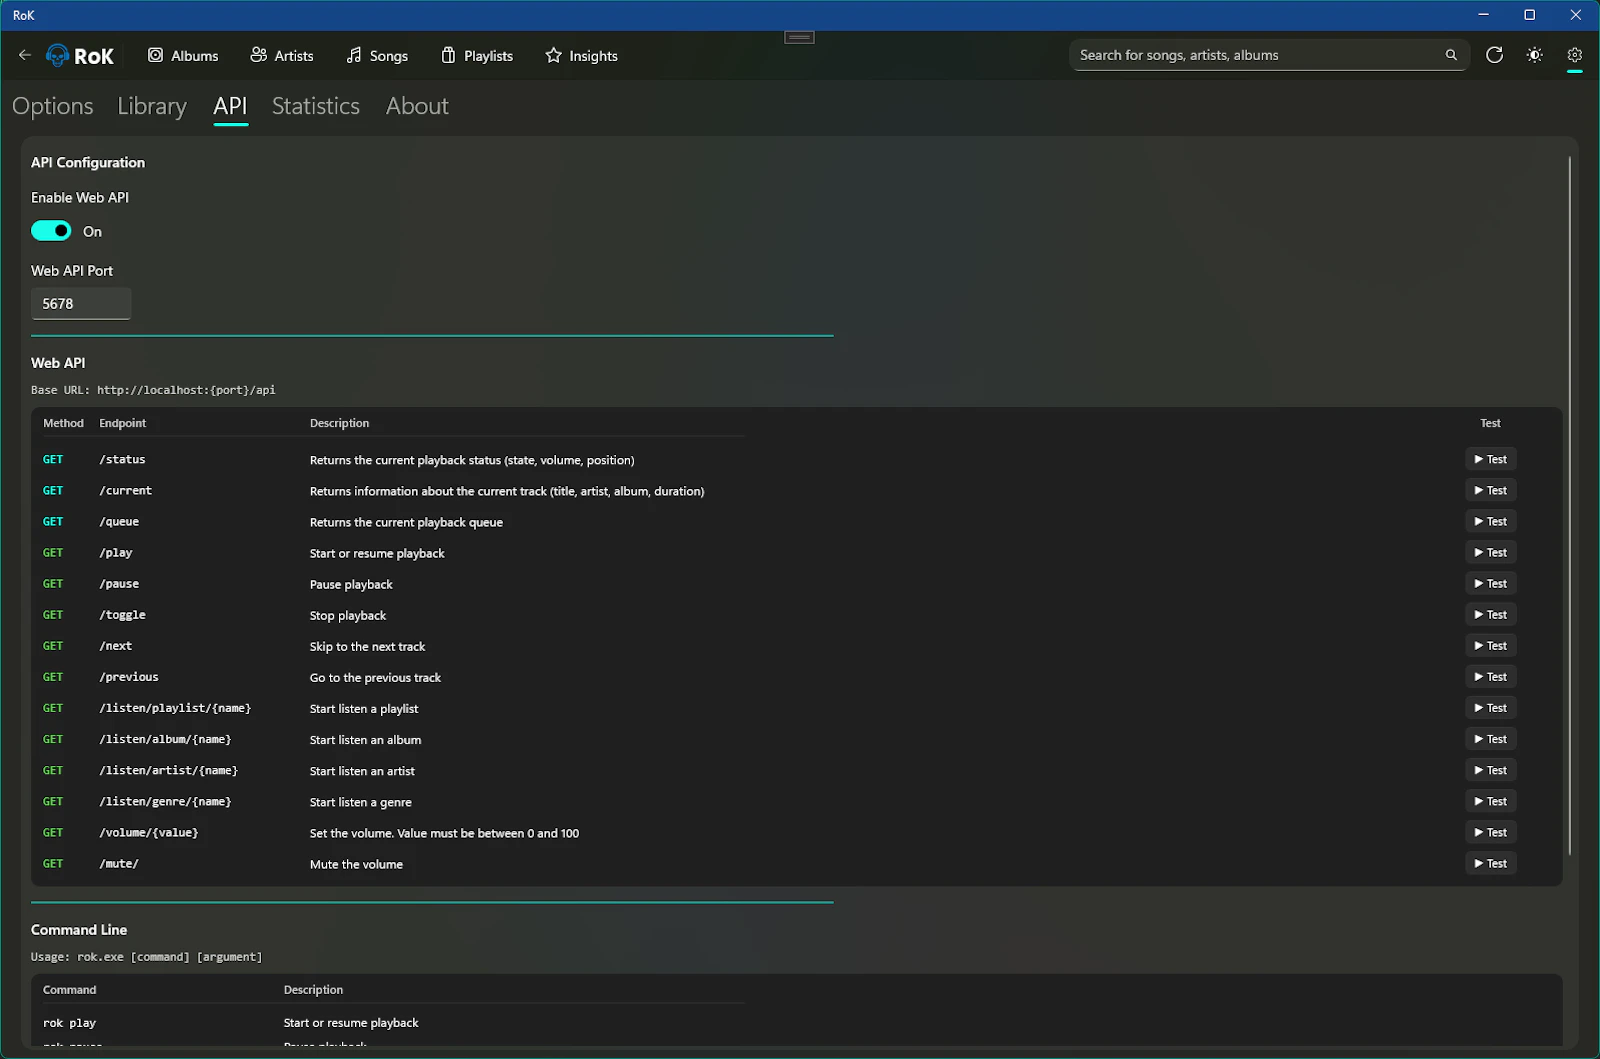Switch to the Statistics tab
The image size is (1600, 1059).
point(316,106)
